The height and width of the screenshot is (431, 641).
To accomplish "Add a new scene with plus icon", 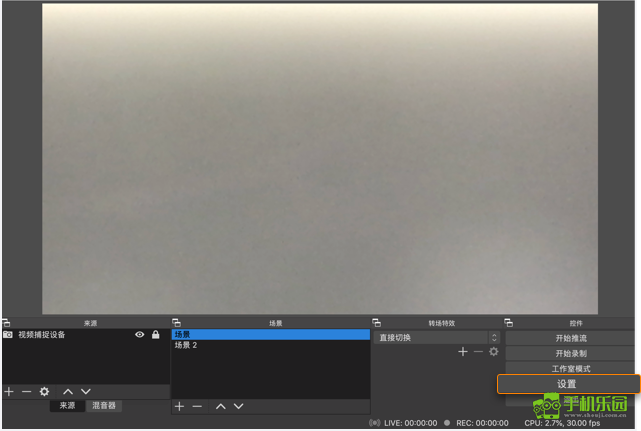I will pyautogui.click(x=180, y=406).
